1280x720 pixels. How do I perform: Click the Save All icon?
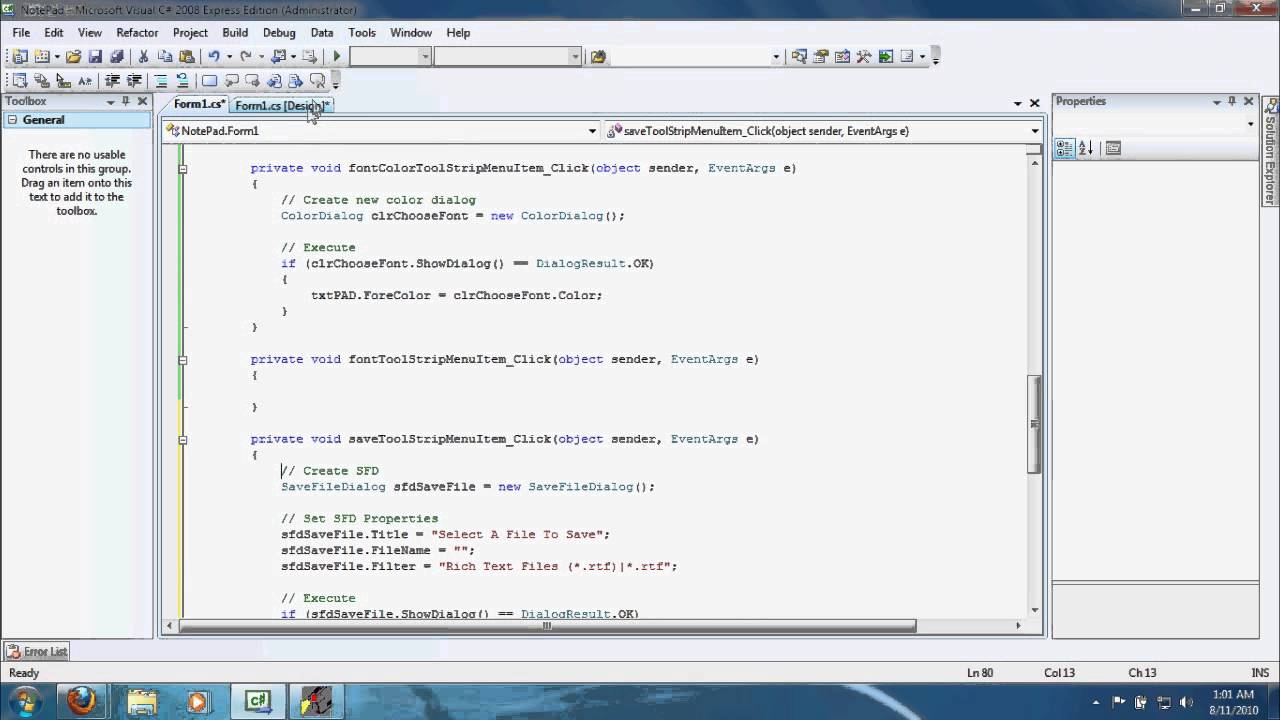(116, 57)
